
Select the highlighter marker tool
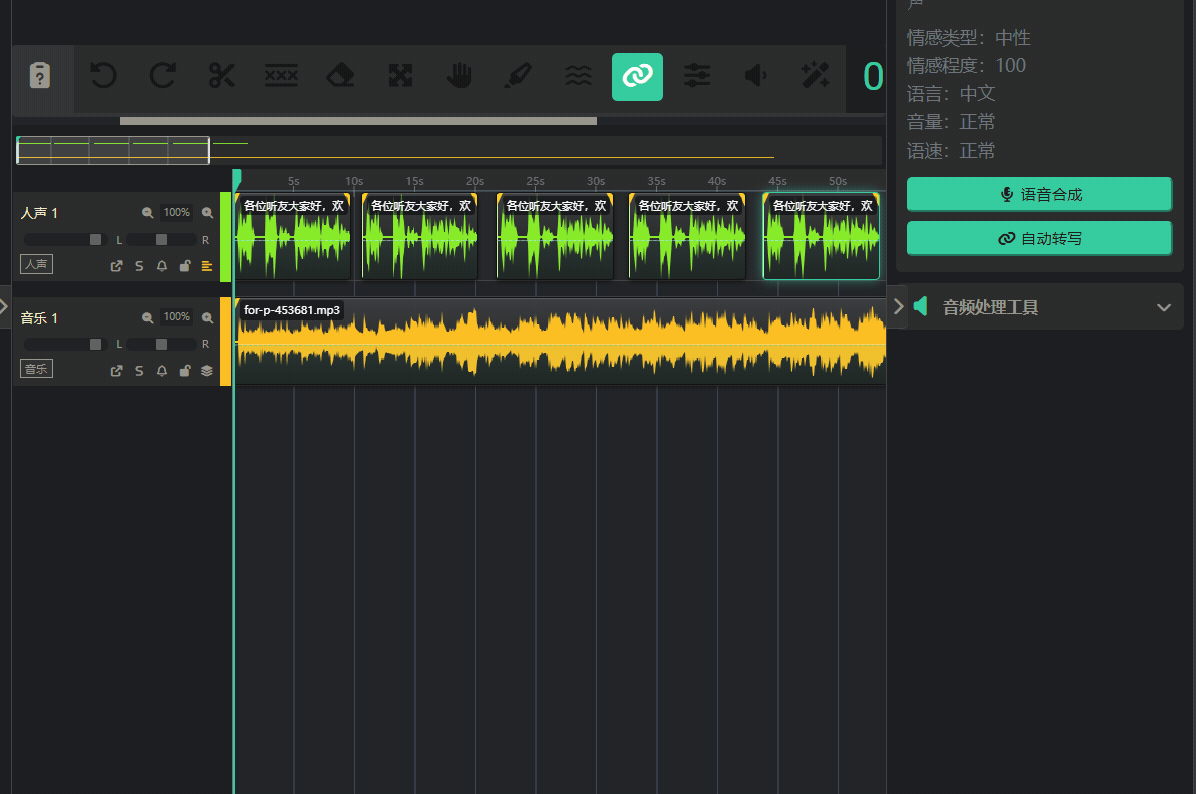(518, 76)
